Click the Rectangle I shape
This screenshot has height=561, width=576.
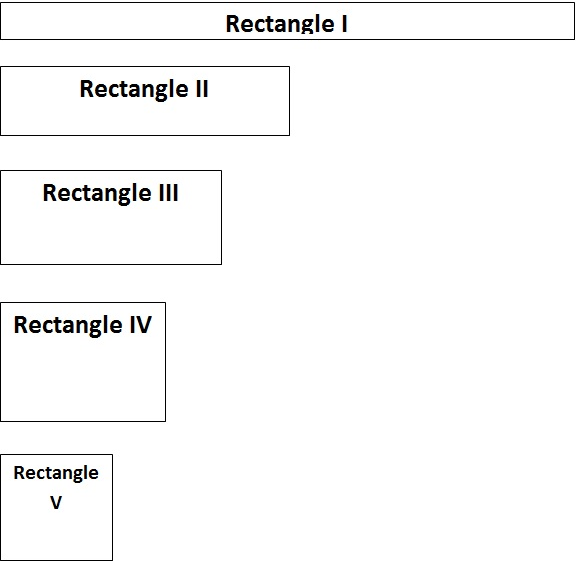click(287, 21)
